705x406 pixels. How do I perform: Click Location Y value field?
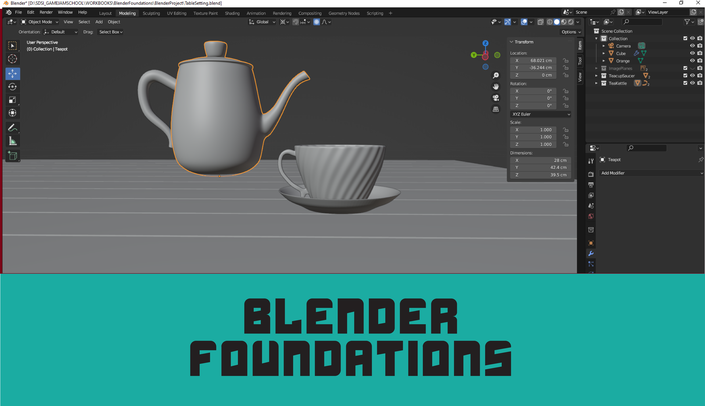tap(533, 67)
